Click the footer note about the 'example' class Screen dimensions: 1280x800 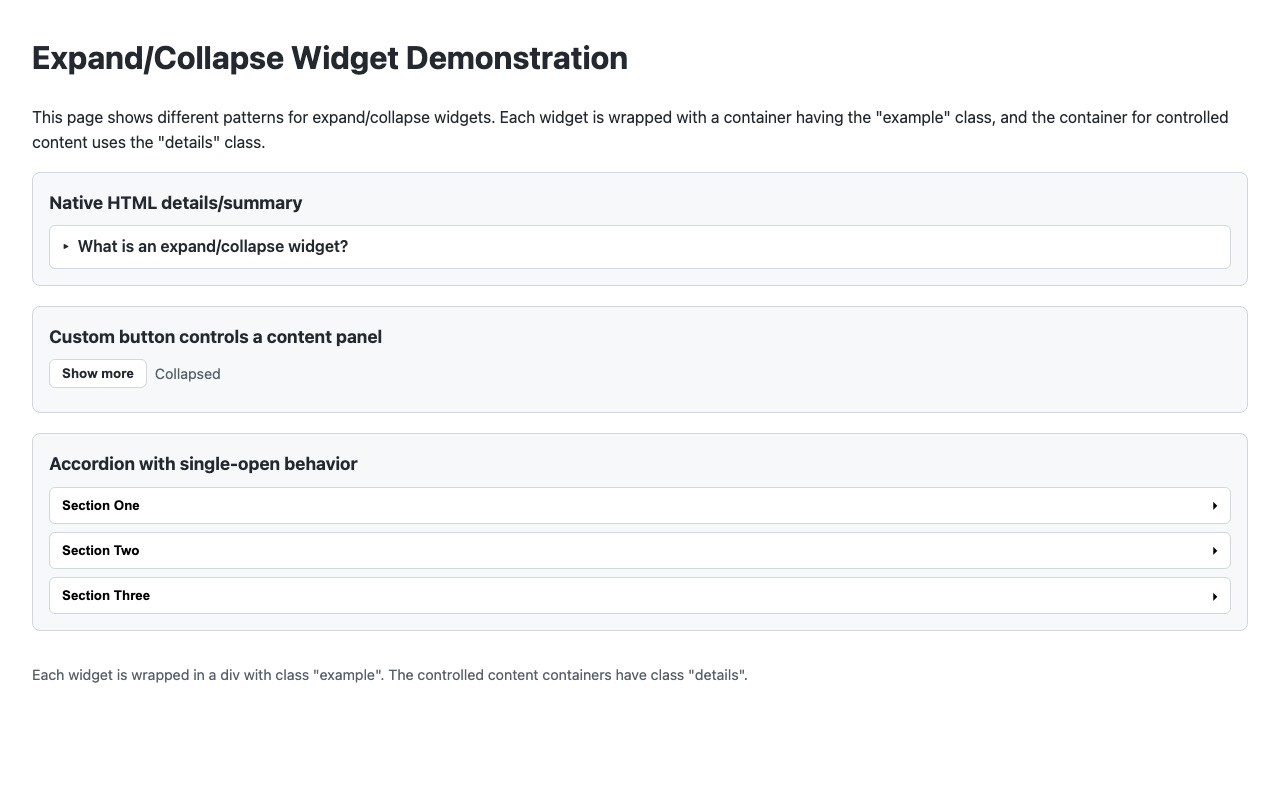pos(390,675)
